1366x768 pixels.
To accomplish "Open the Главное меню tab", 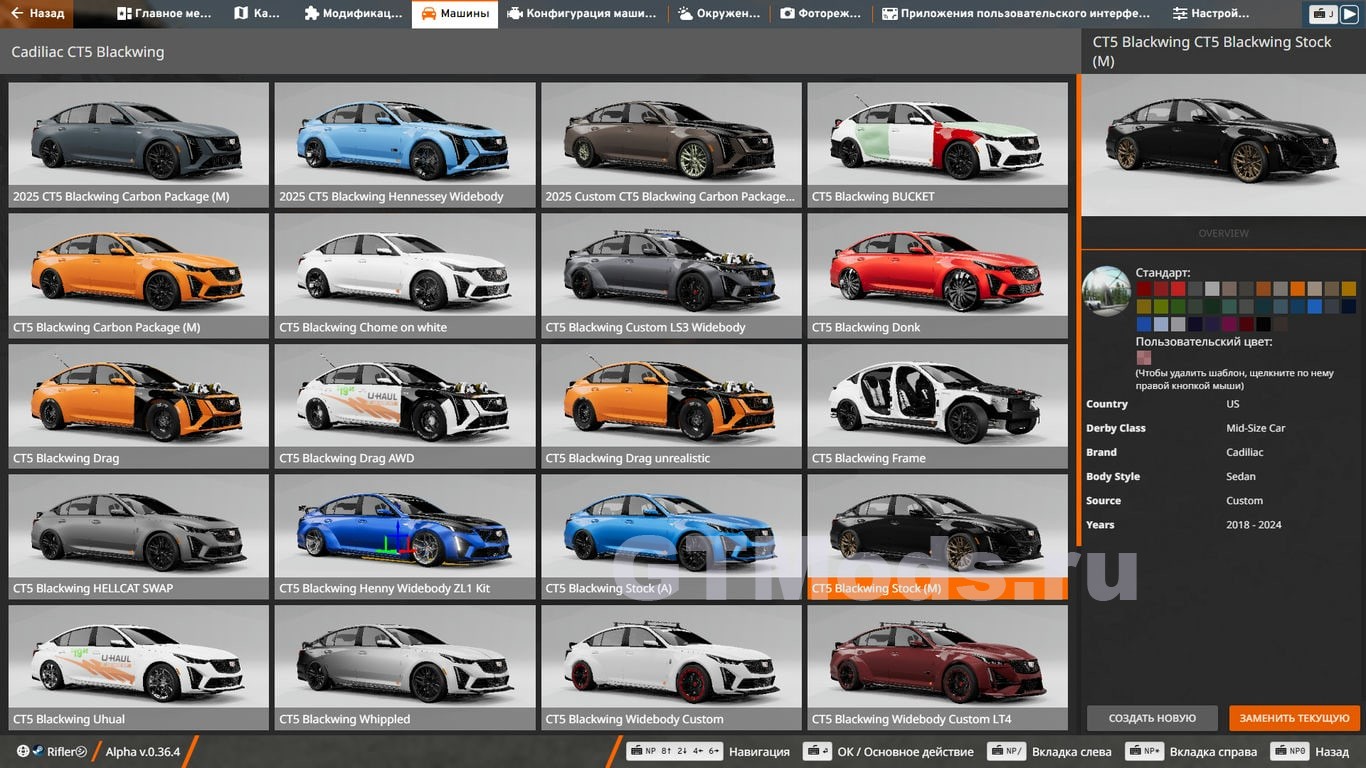I will click(164, 14).
